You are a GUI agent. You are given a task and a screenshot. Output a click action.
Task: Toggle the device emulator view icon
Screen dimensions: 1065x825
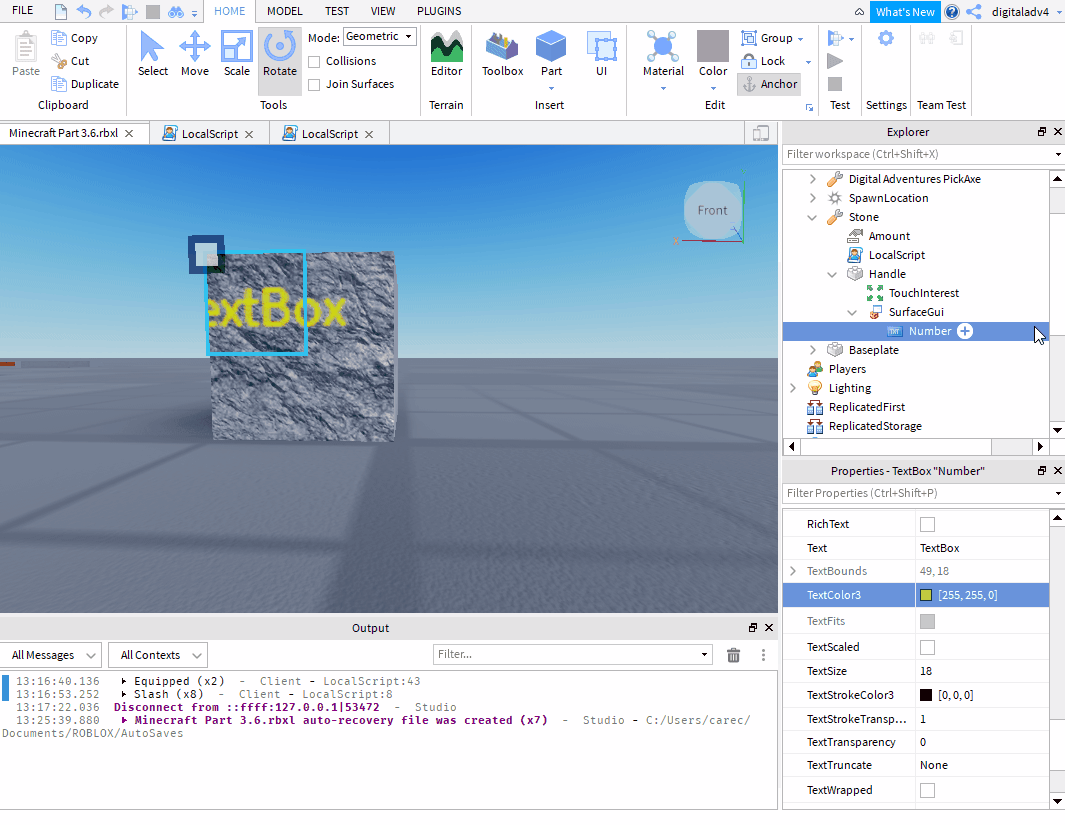[x=761, y=133]
